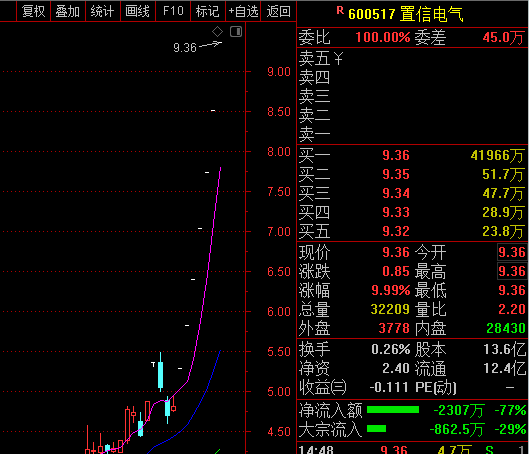This screenshot has width=529, height=454.
Task: Open F10 company info
Action: [x=173, y=11]
